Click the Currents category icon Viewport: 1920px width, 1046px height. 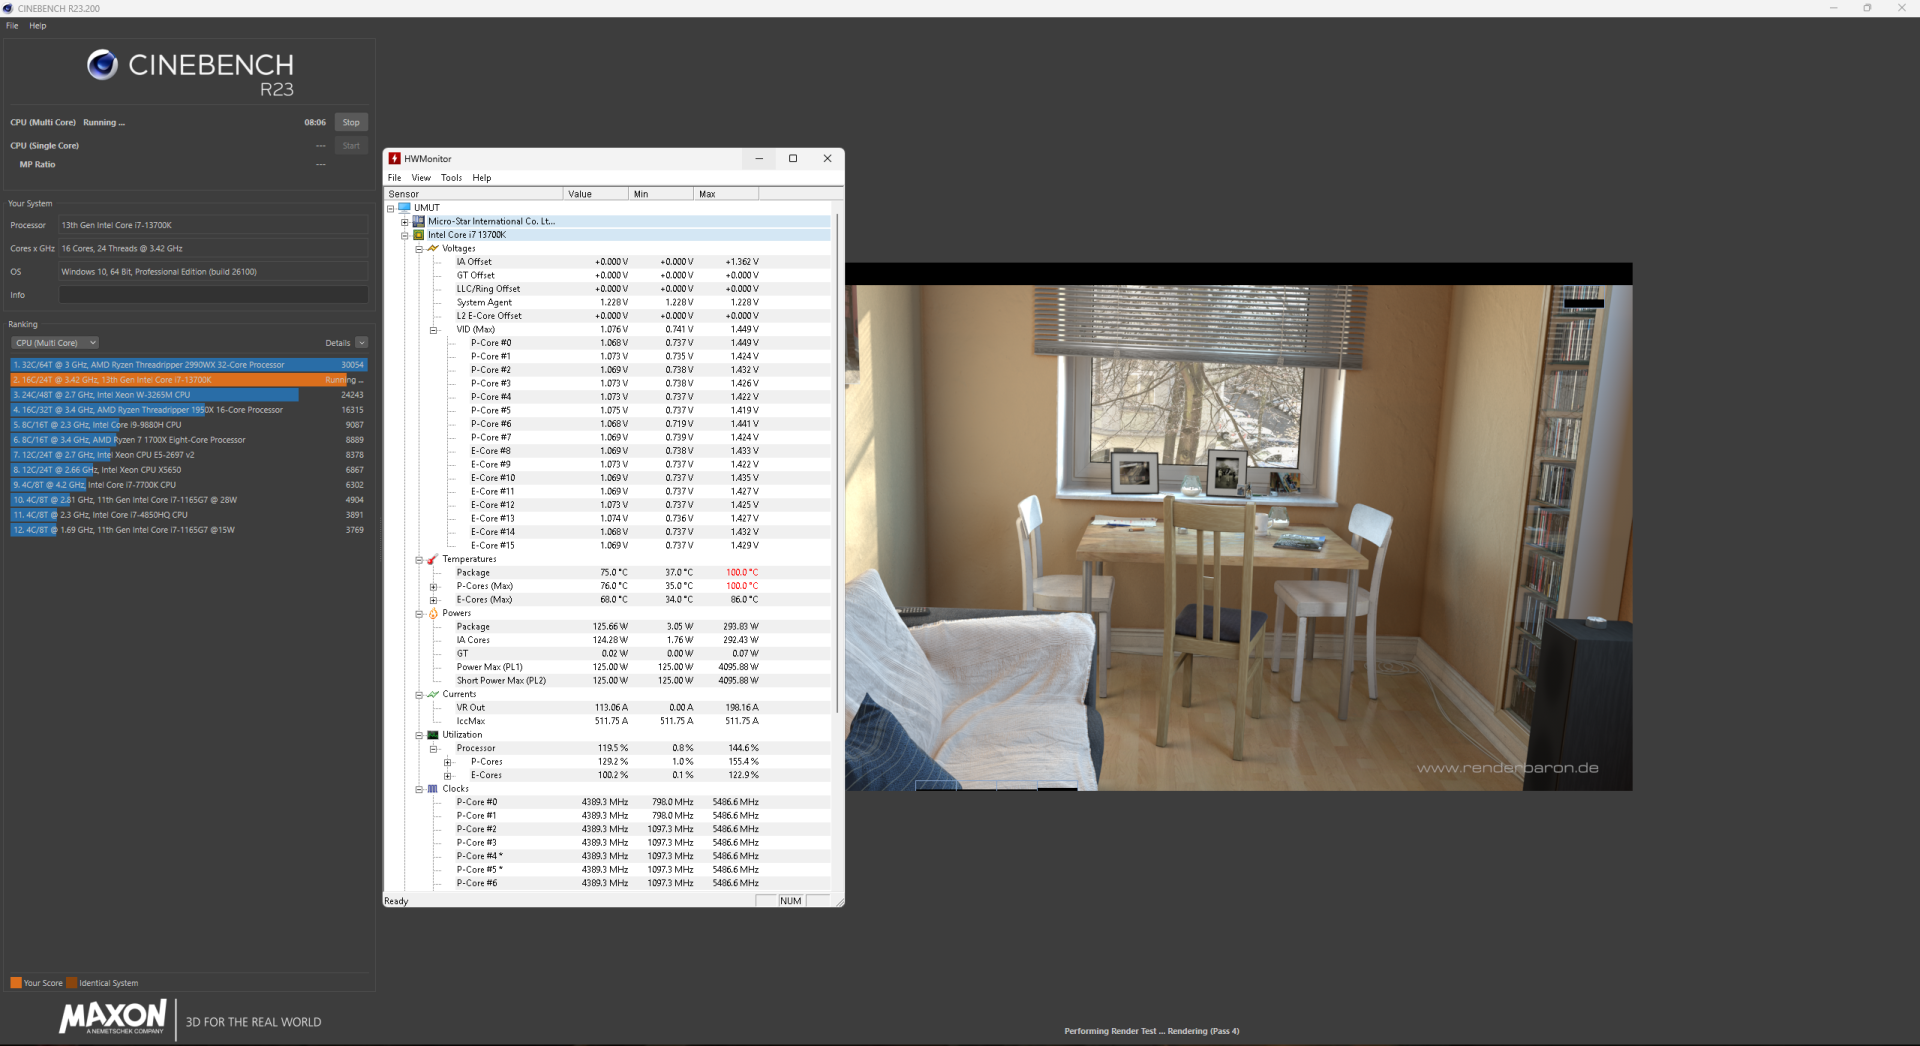click(x=433, y=694)
